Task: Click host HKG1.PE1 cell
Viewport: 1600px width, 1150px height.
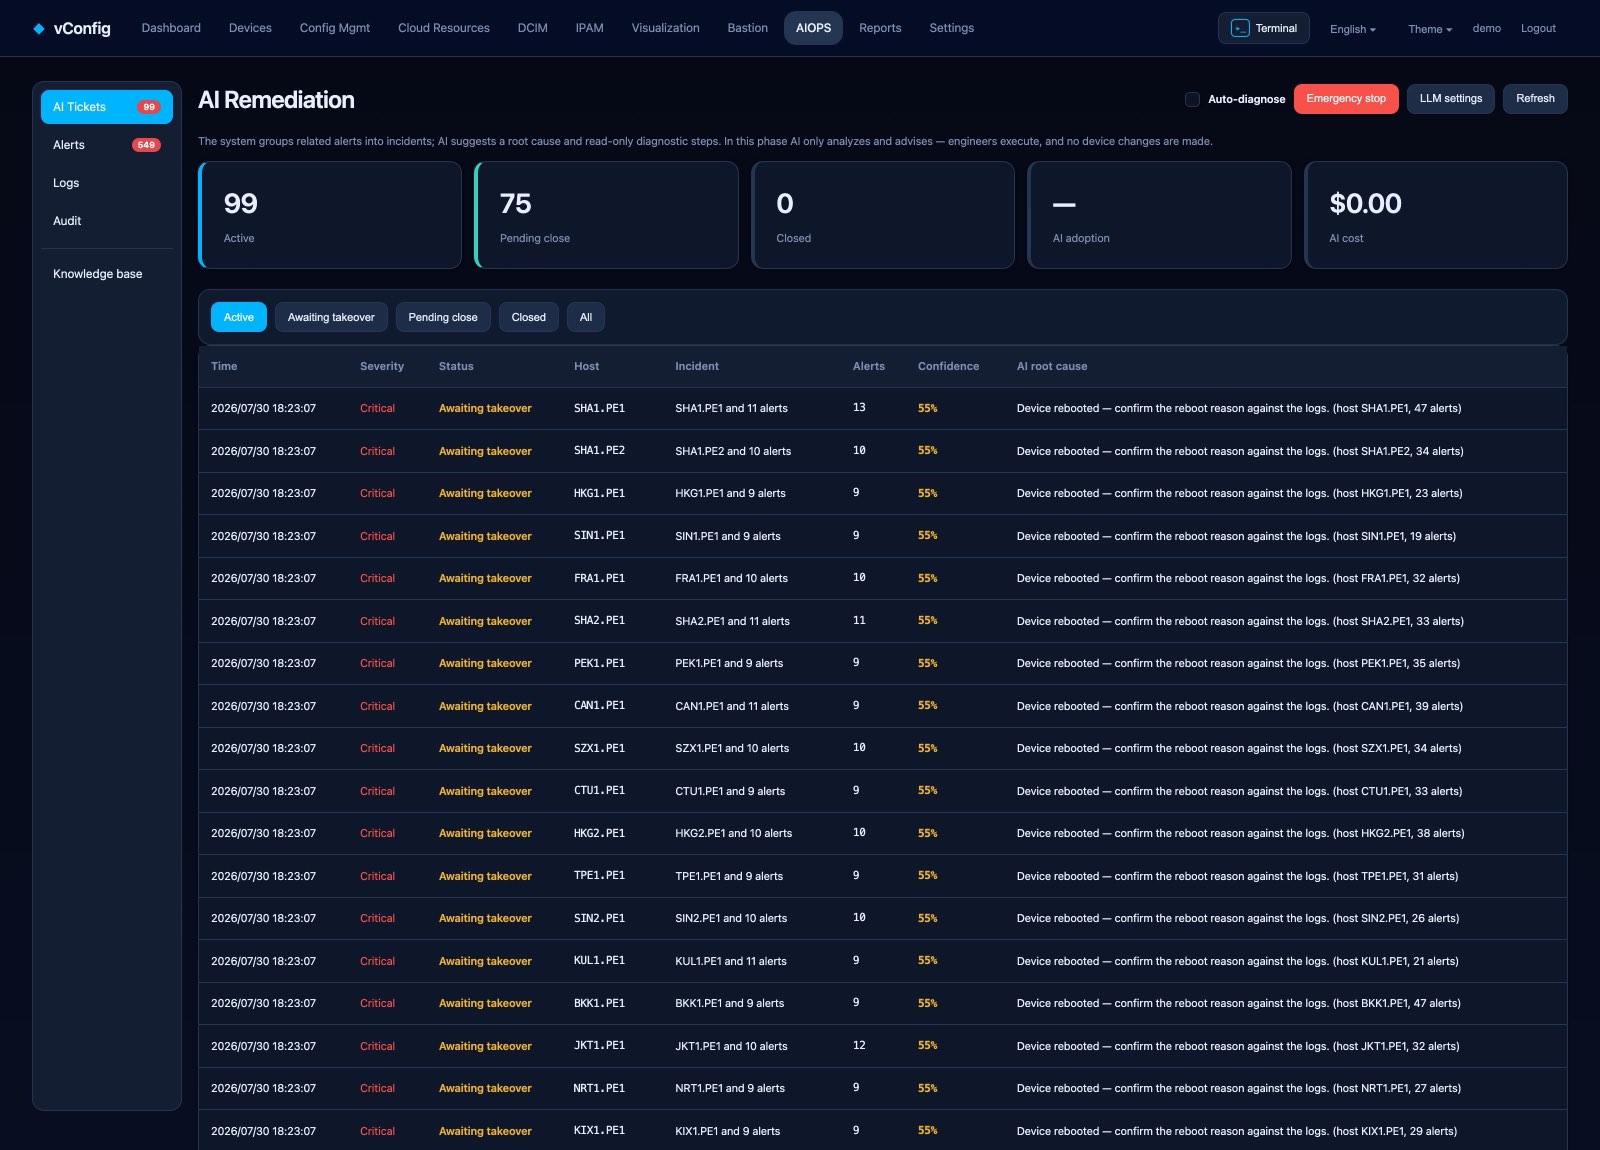Action: click(599, 493)
